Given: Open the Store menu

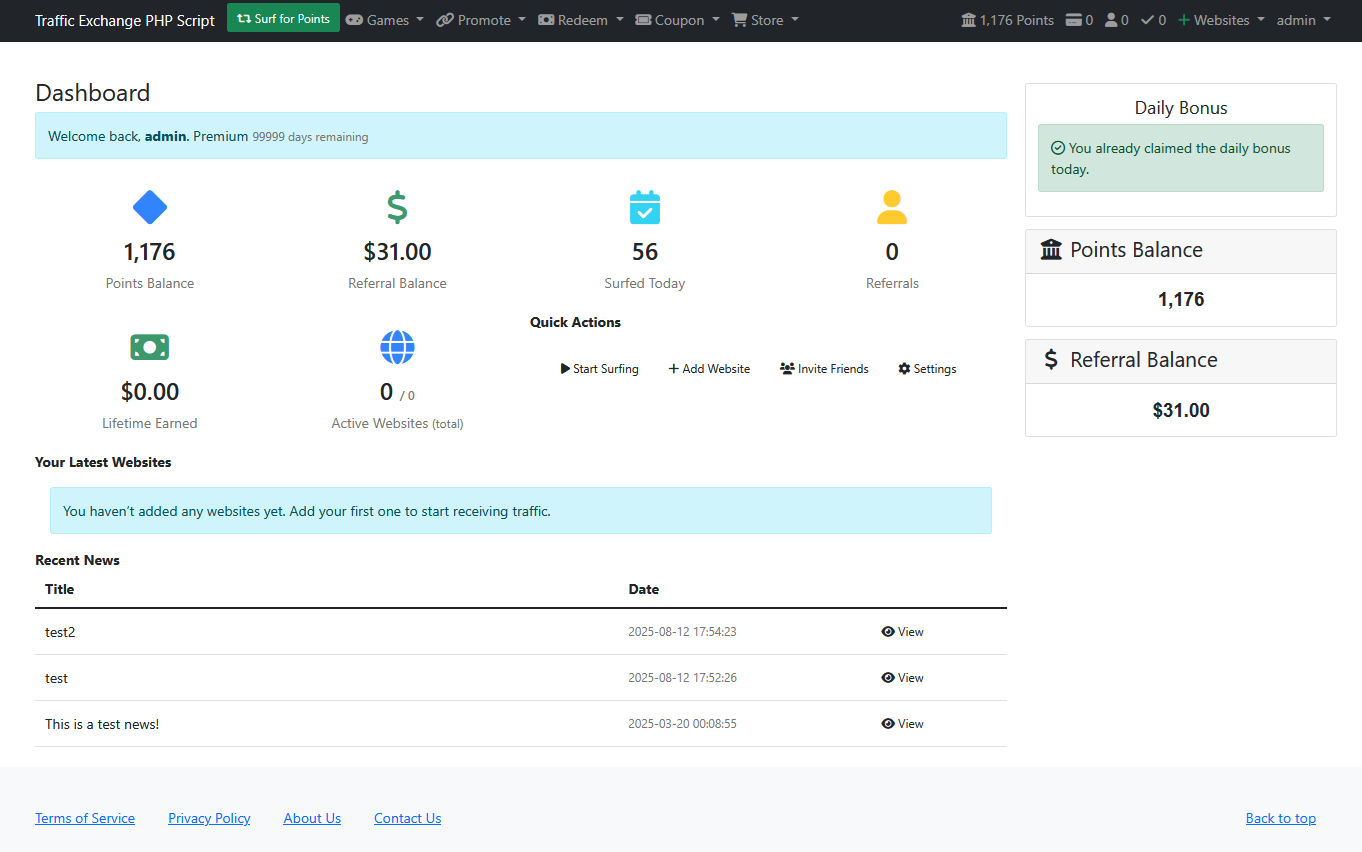Looking at the screenshot, I should tap(765, 20).
